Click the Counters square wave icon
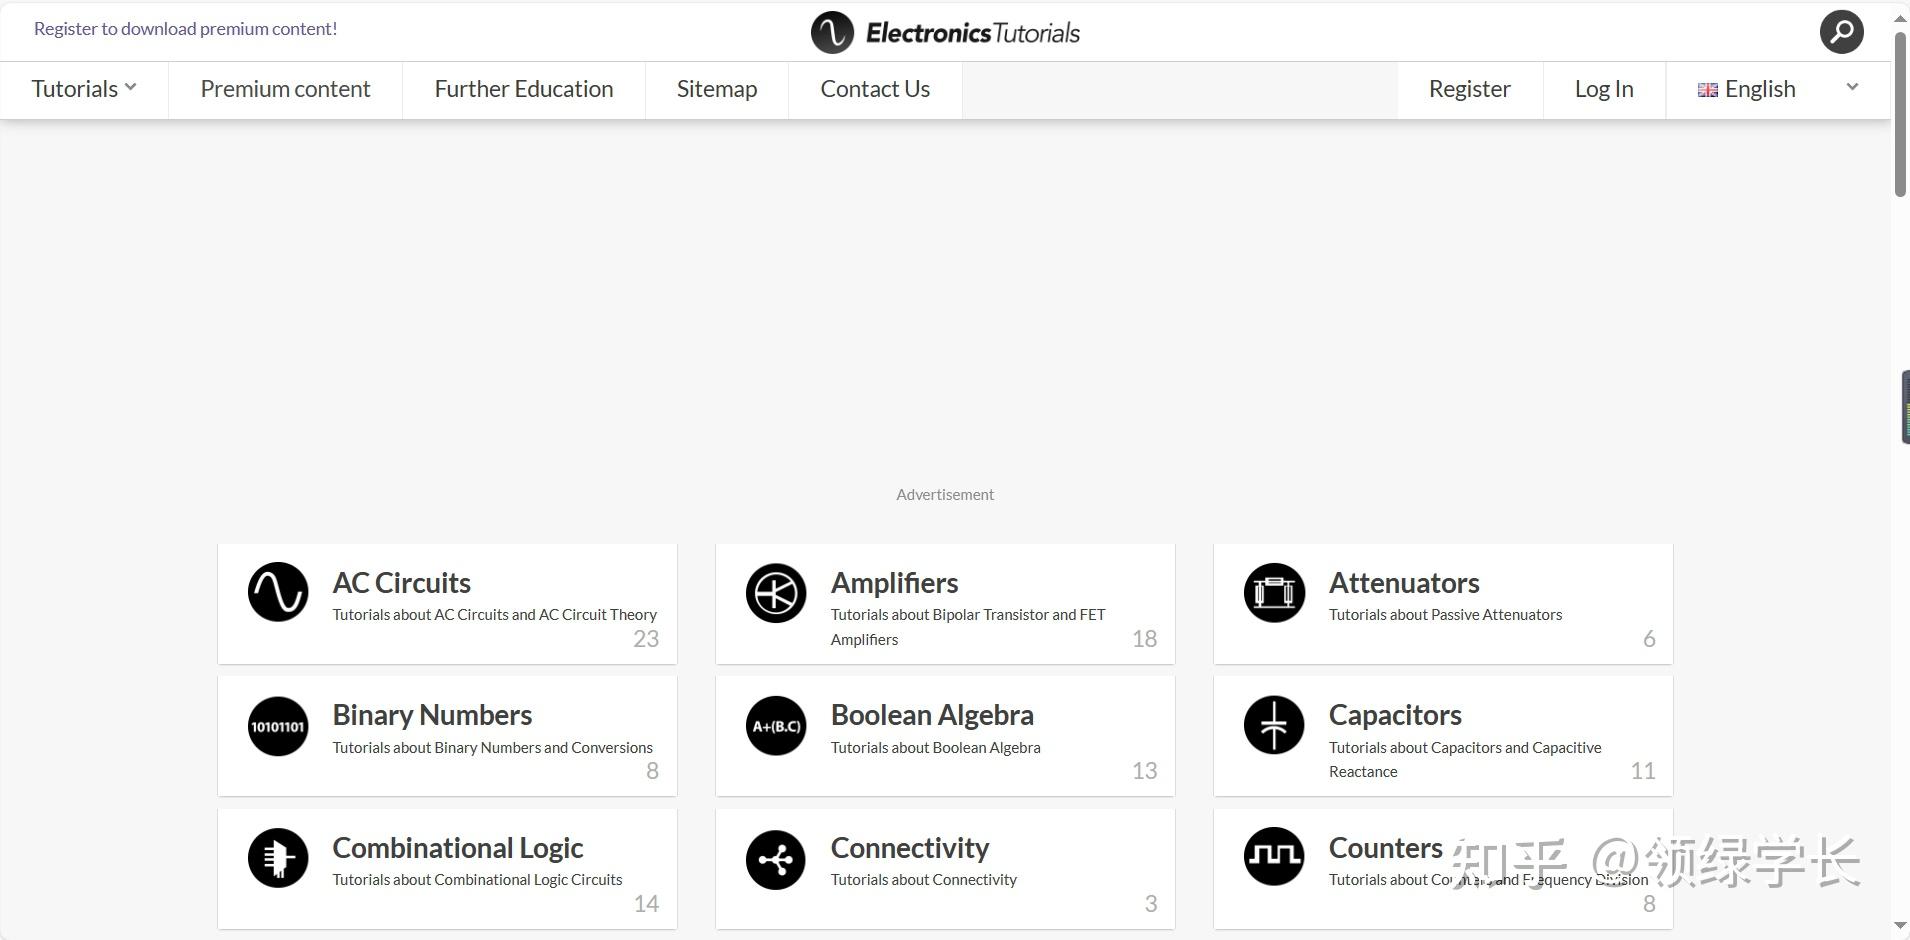Screen dimensions: 1910x940 pos(1274,857)
